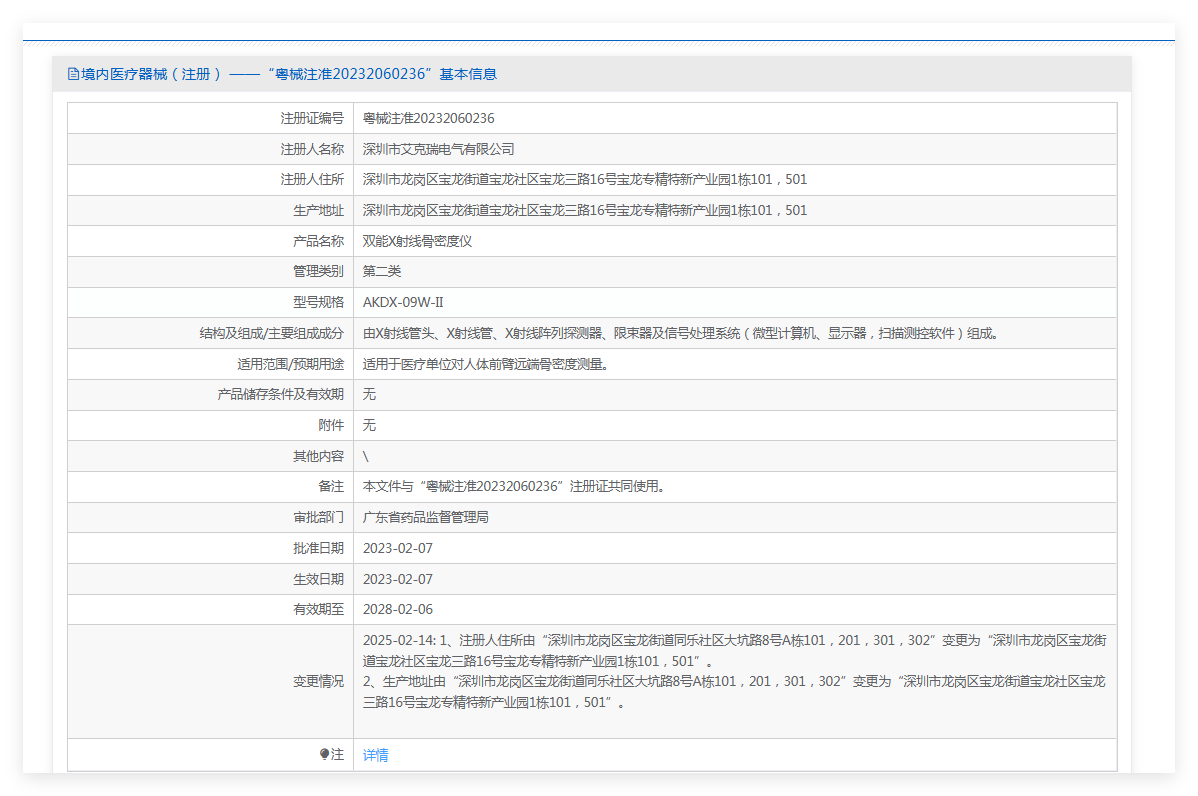The image size is (1198, 796).
Task: Click the 变更情况 row label
Action: [318, 681]
